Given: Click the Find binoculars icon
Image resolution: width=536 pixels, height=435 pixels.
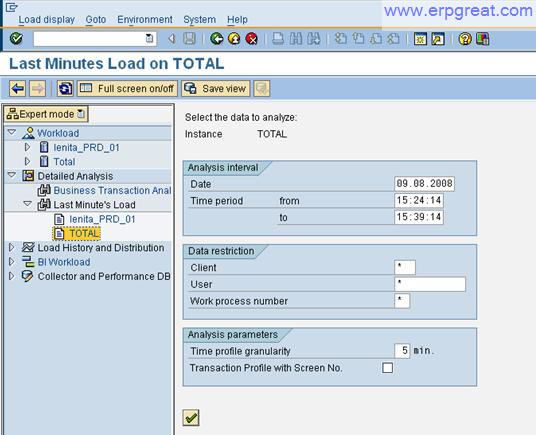Looking at the screenshot, I should point(296,39).
